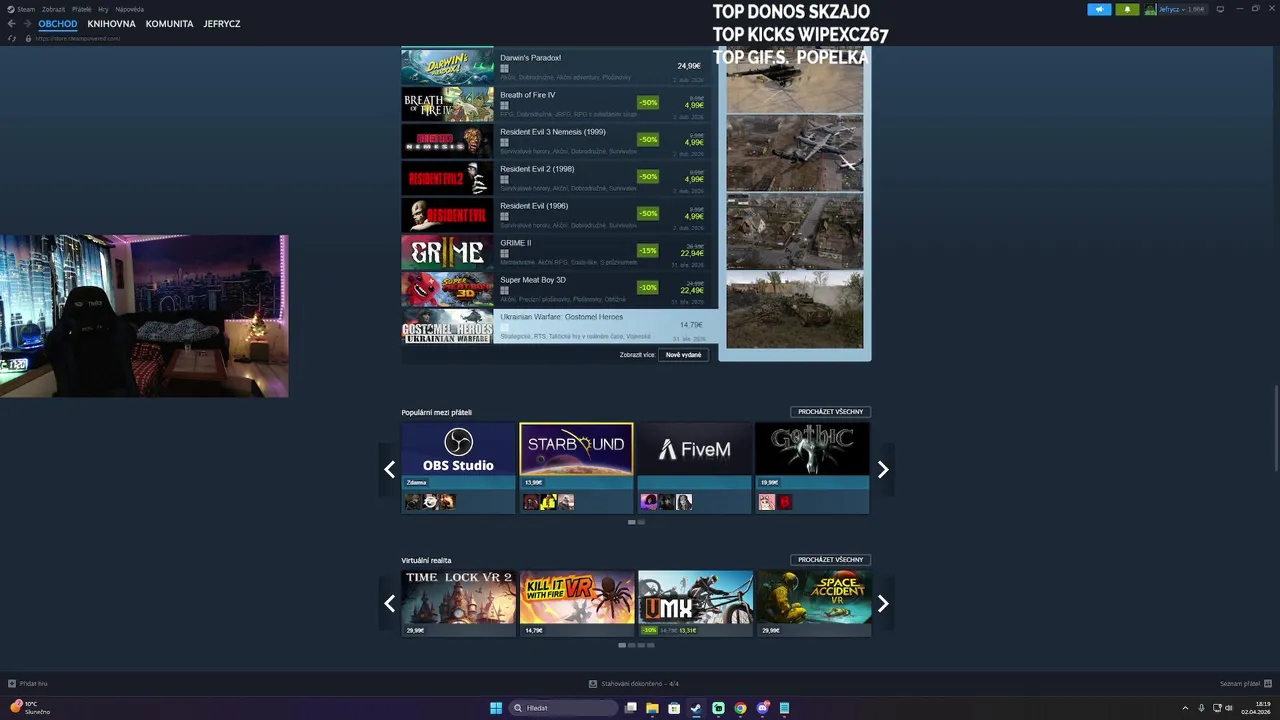Viewport: 1280px width, 720px height.
Task: Open the Task View taskbar icon
Action: pyautogui.click(x=630, y=708)
